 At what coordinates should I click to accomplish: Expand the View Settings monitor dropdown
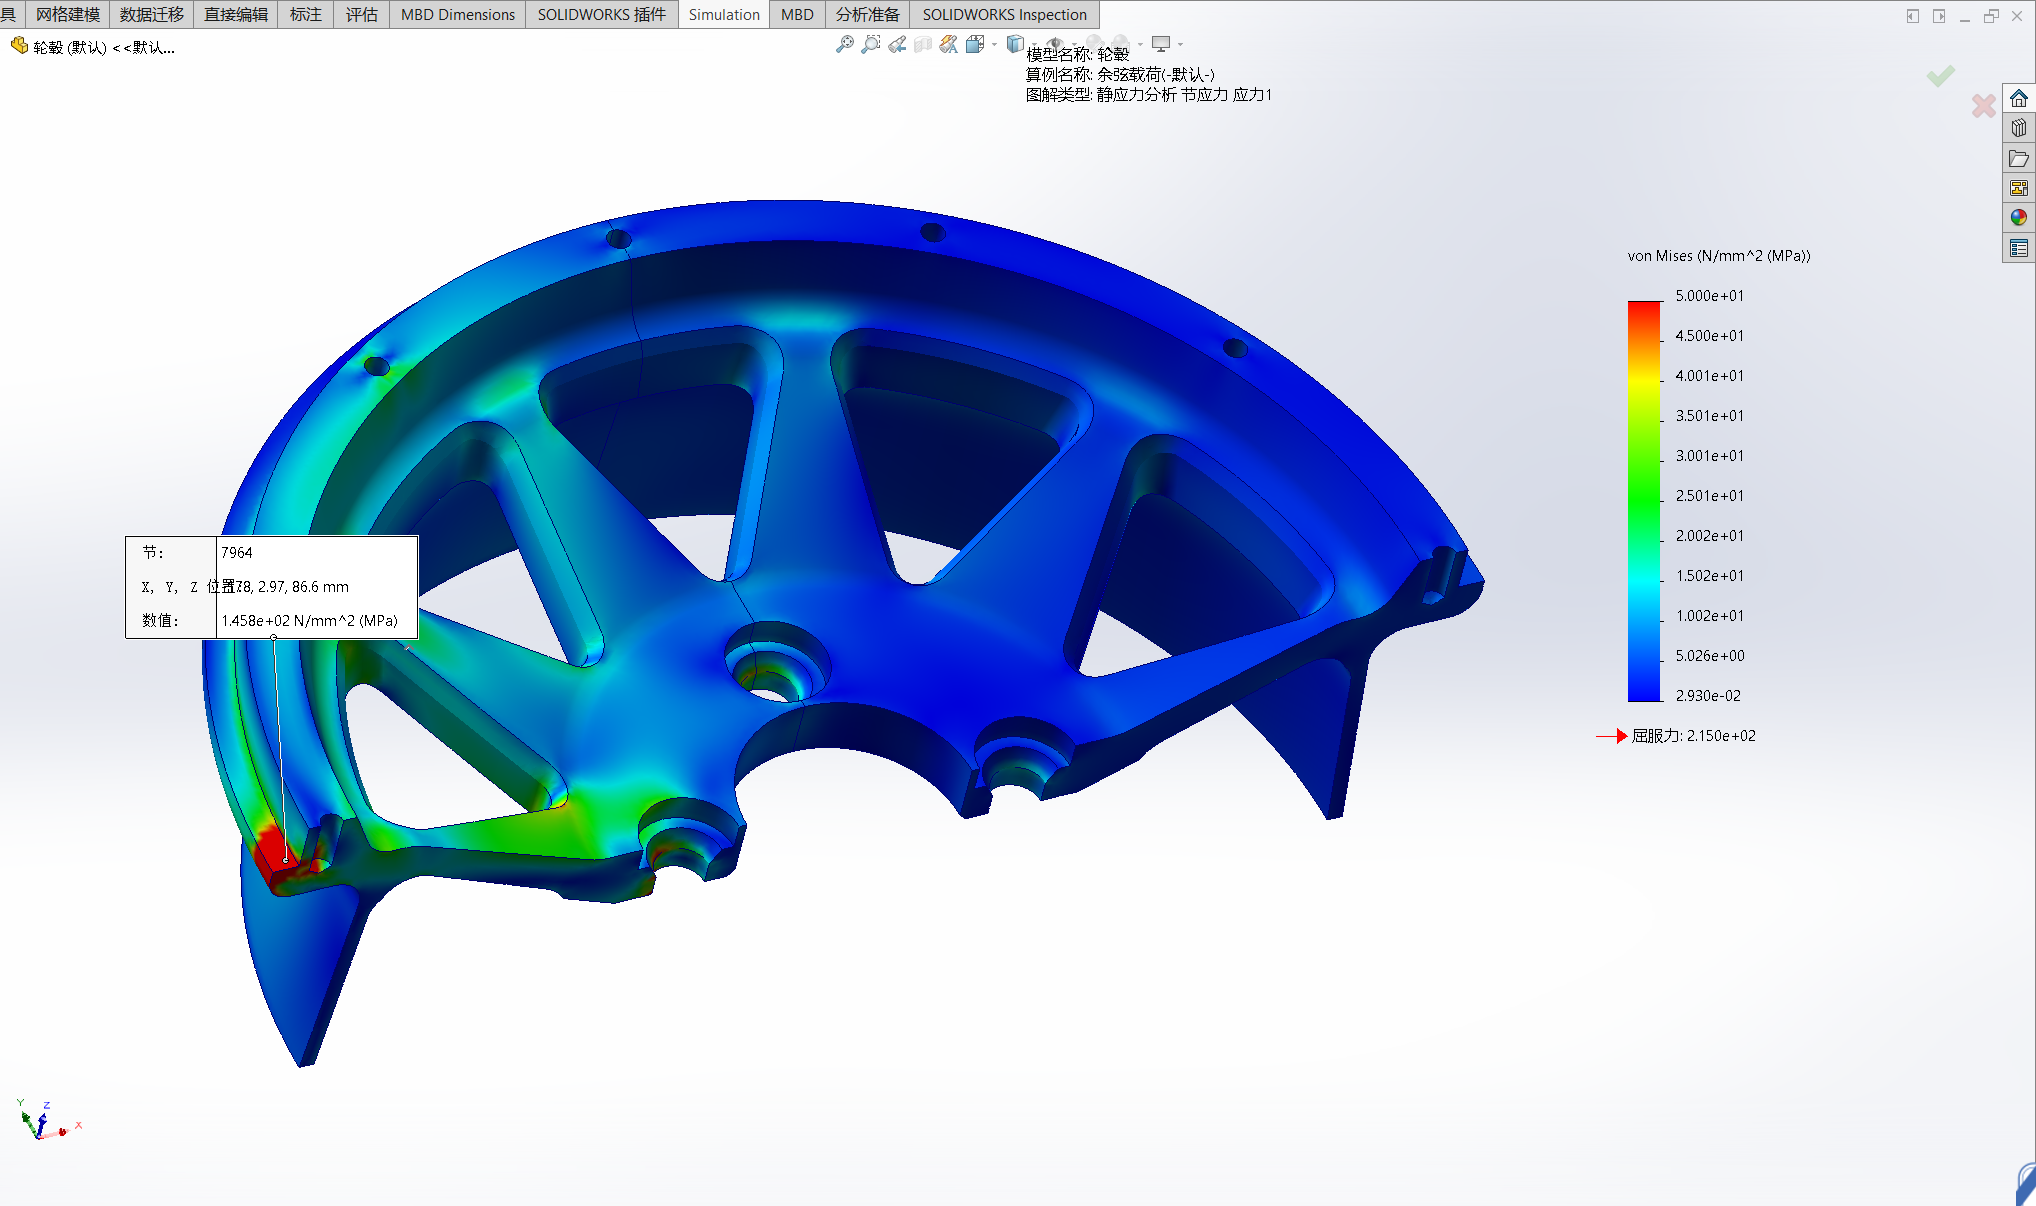pos(1180,44)
